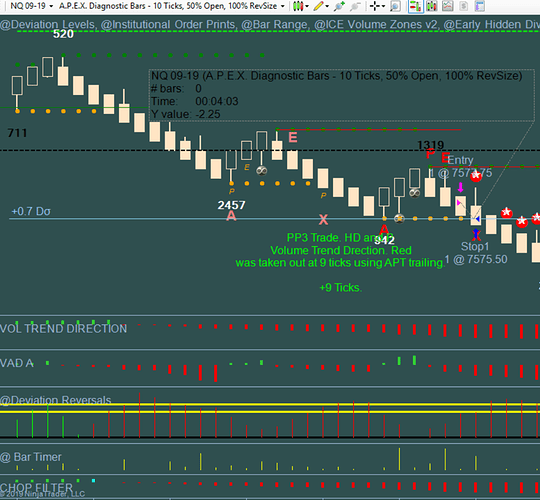The width and height of the screenshot is (540, 500).
Task: Expand the drawing tools dropdown arrow
Action: pyautogui.click(x=327, y=6)
